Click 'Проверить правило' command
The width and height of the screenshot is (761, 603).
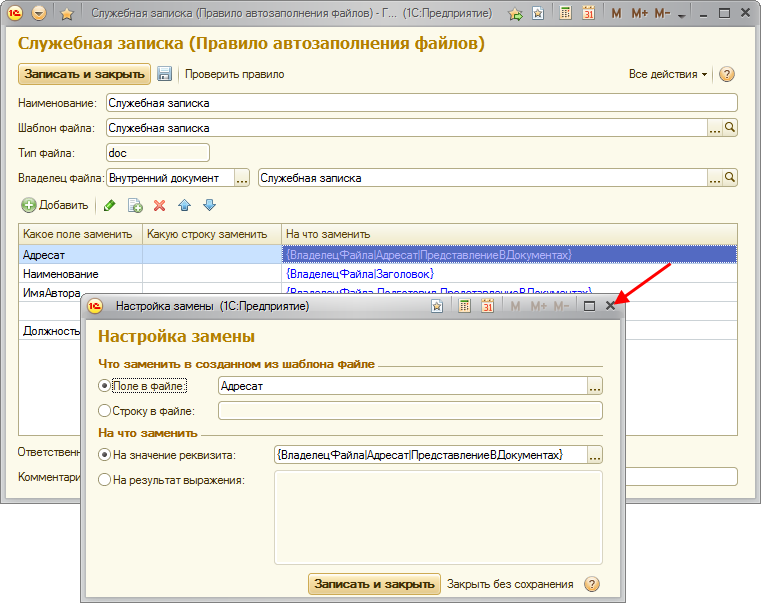coord(234,74)
